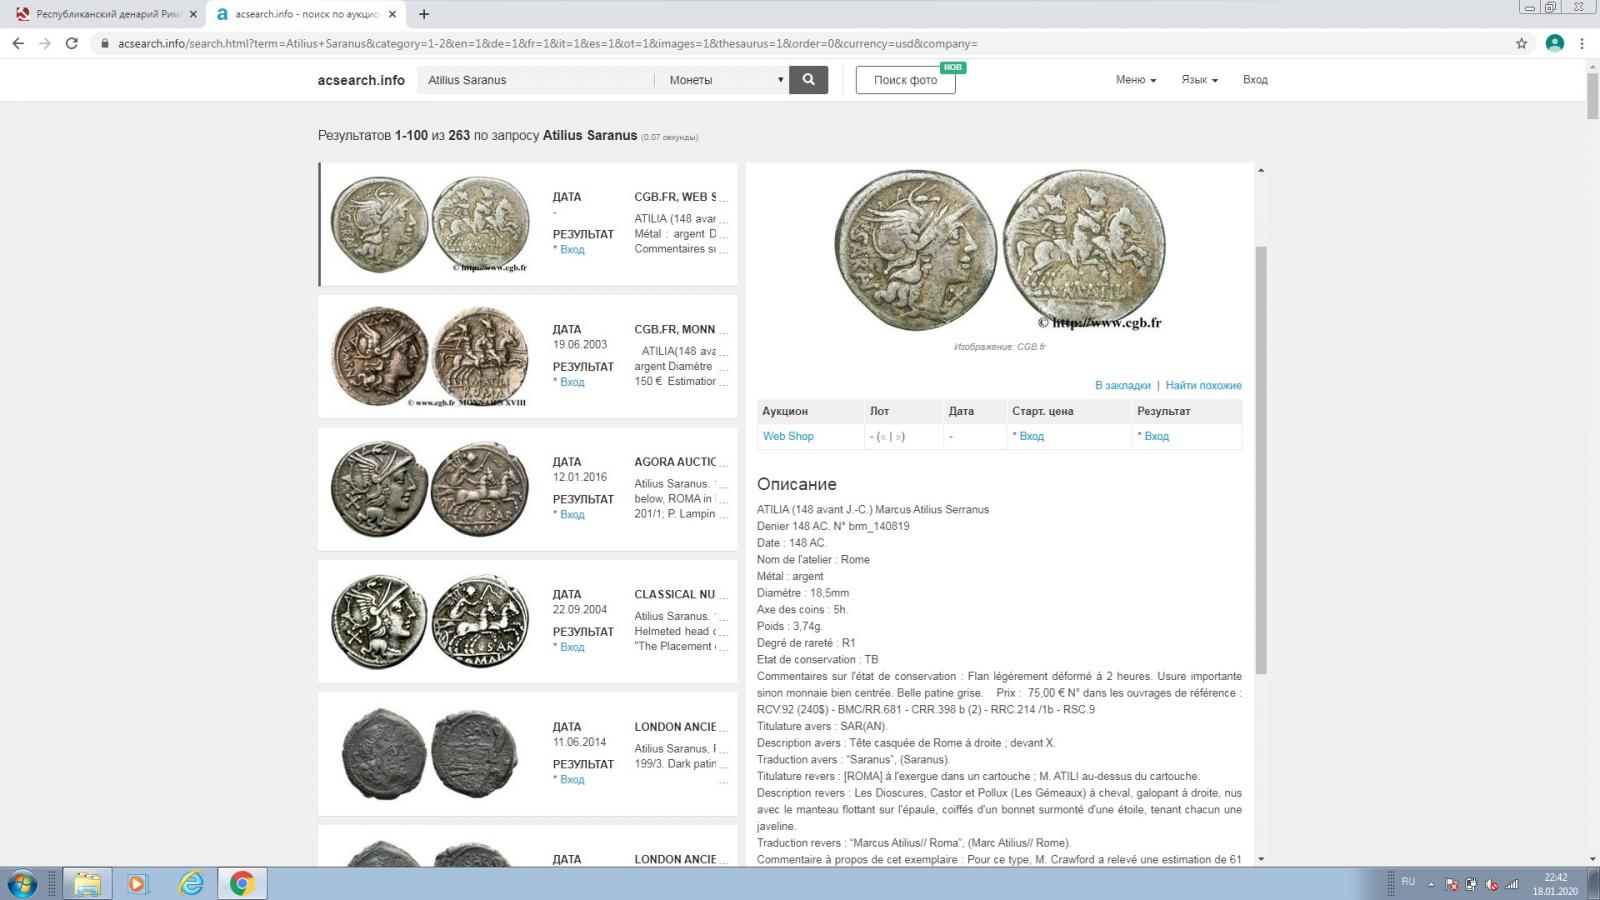Image resolution: width=1600 pixels, height=900 pixels.
Task: Click the Вход login link in the header
Action: pyautogui.click(x=1255, y=80)
